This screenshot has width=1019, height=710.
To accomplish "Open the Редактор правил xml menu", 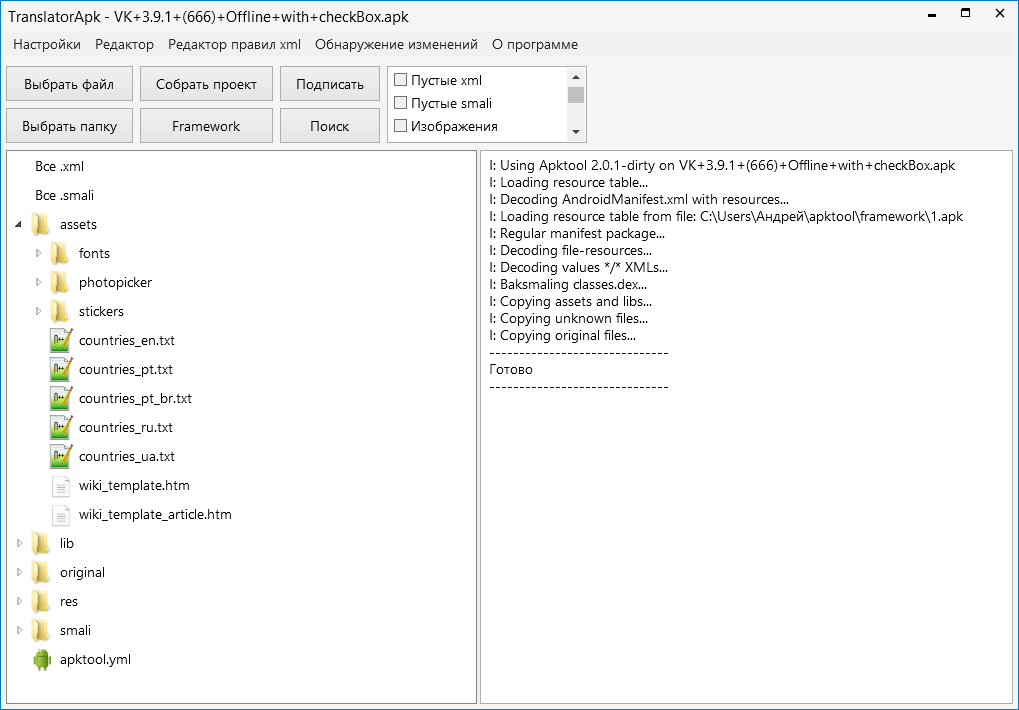I will pos(234,44).
